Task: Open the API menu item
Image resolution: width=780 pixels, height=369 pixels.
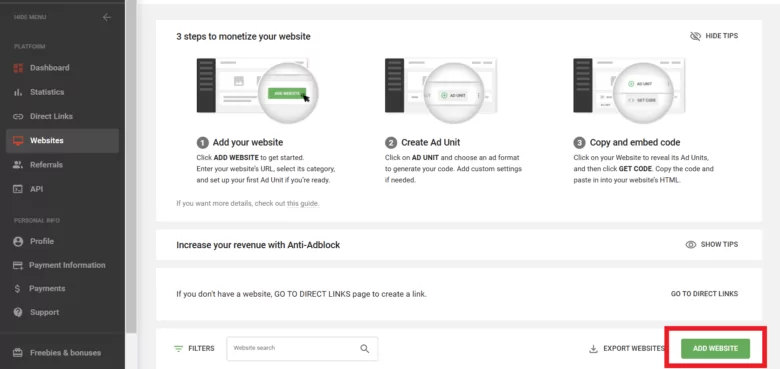Action: 62,189
